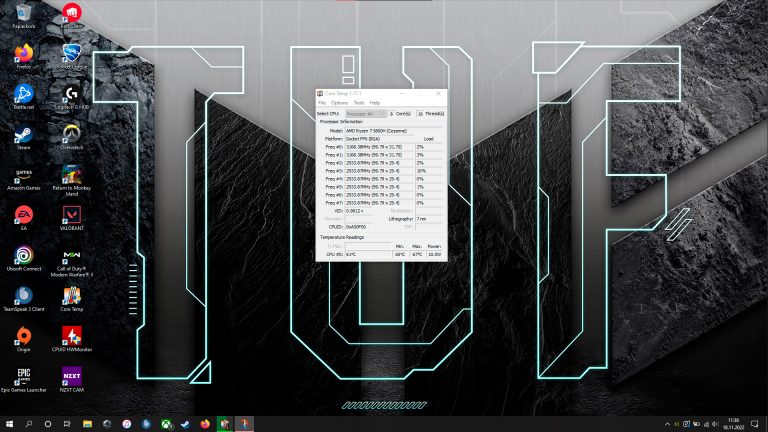The width and height of the screenshot is (768, 432).
Task: Select the Core Temp desktop shortcut
Action: 71,296
